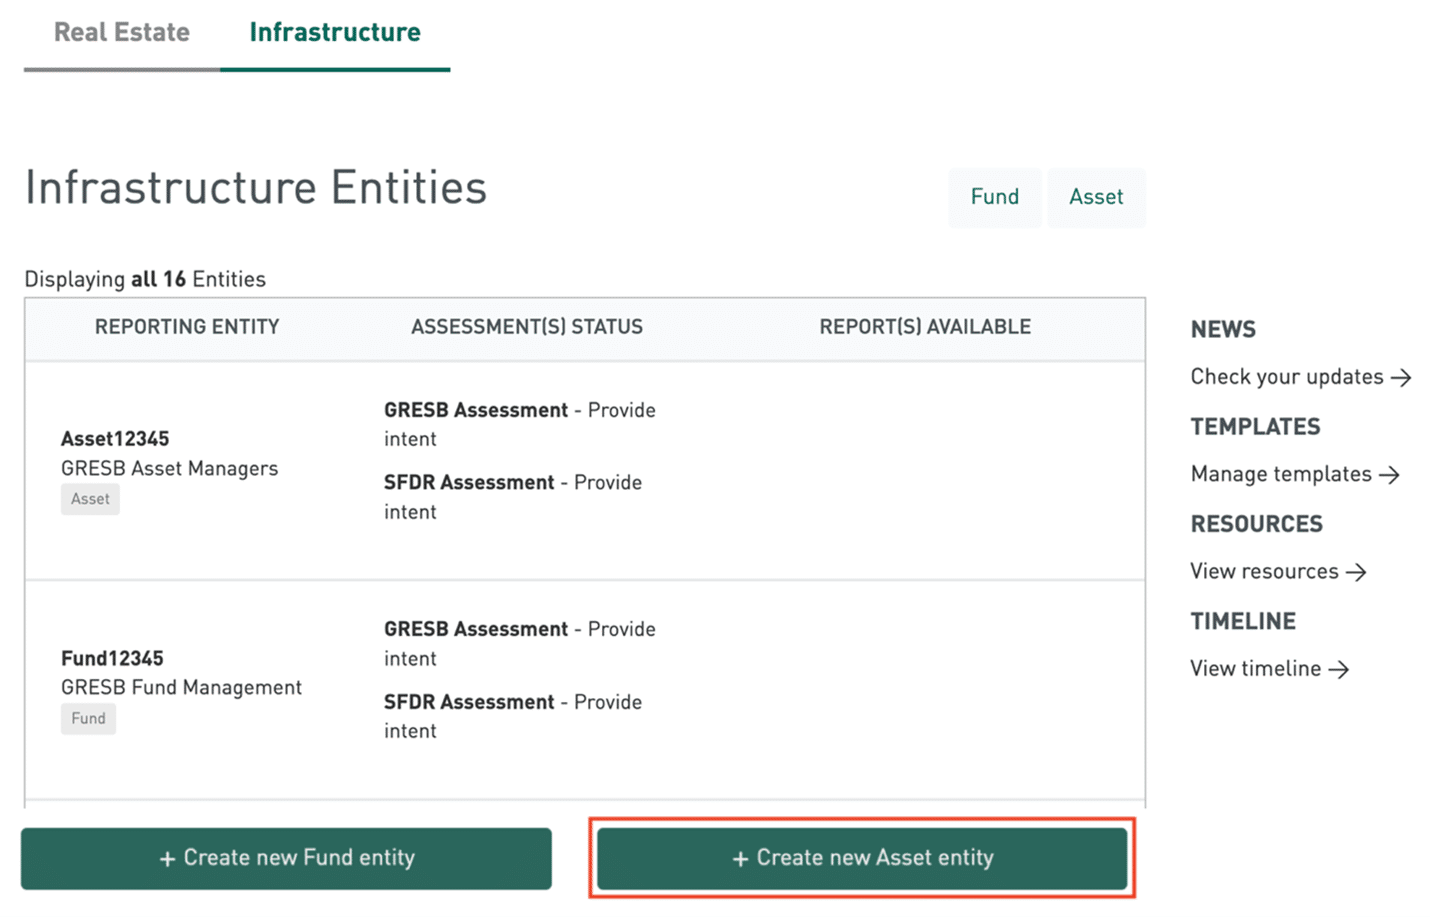This screenshot has width=1430, height=917.
Task: Click the arrow beside View resources
Action: 1356,572
